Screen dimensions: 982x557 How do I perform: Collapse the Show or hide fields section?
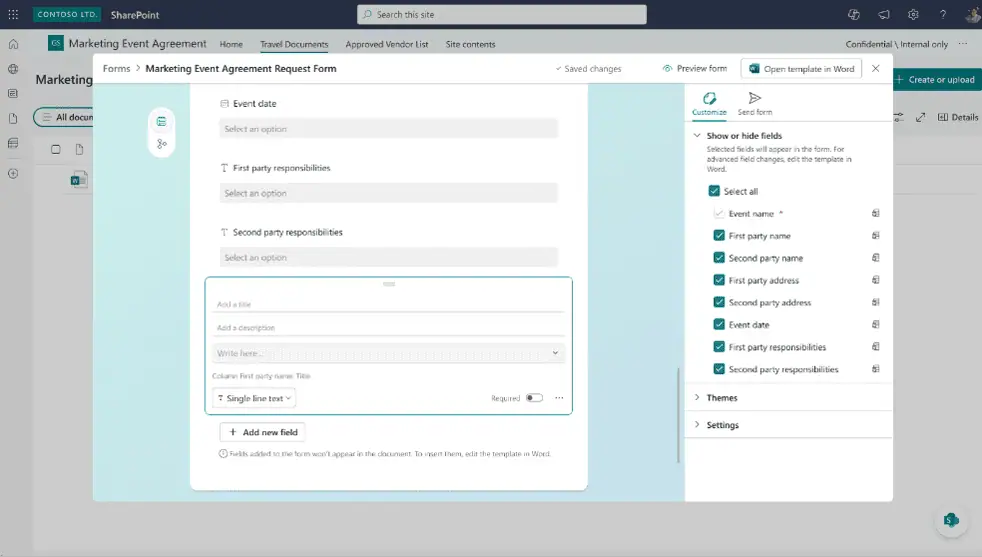(697, 135)
